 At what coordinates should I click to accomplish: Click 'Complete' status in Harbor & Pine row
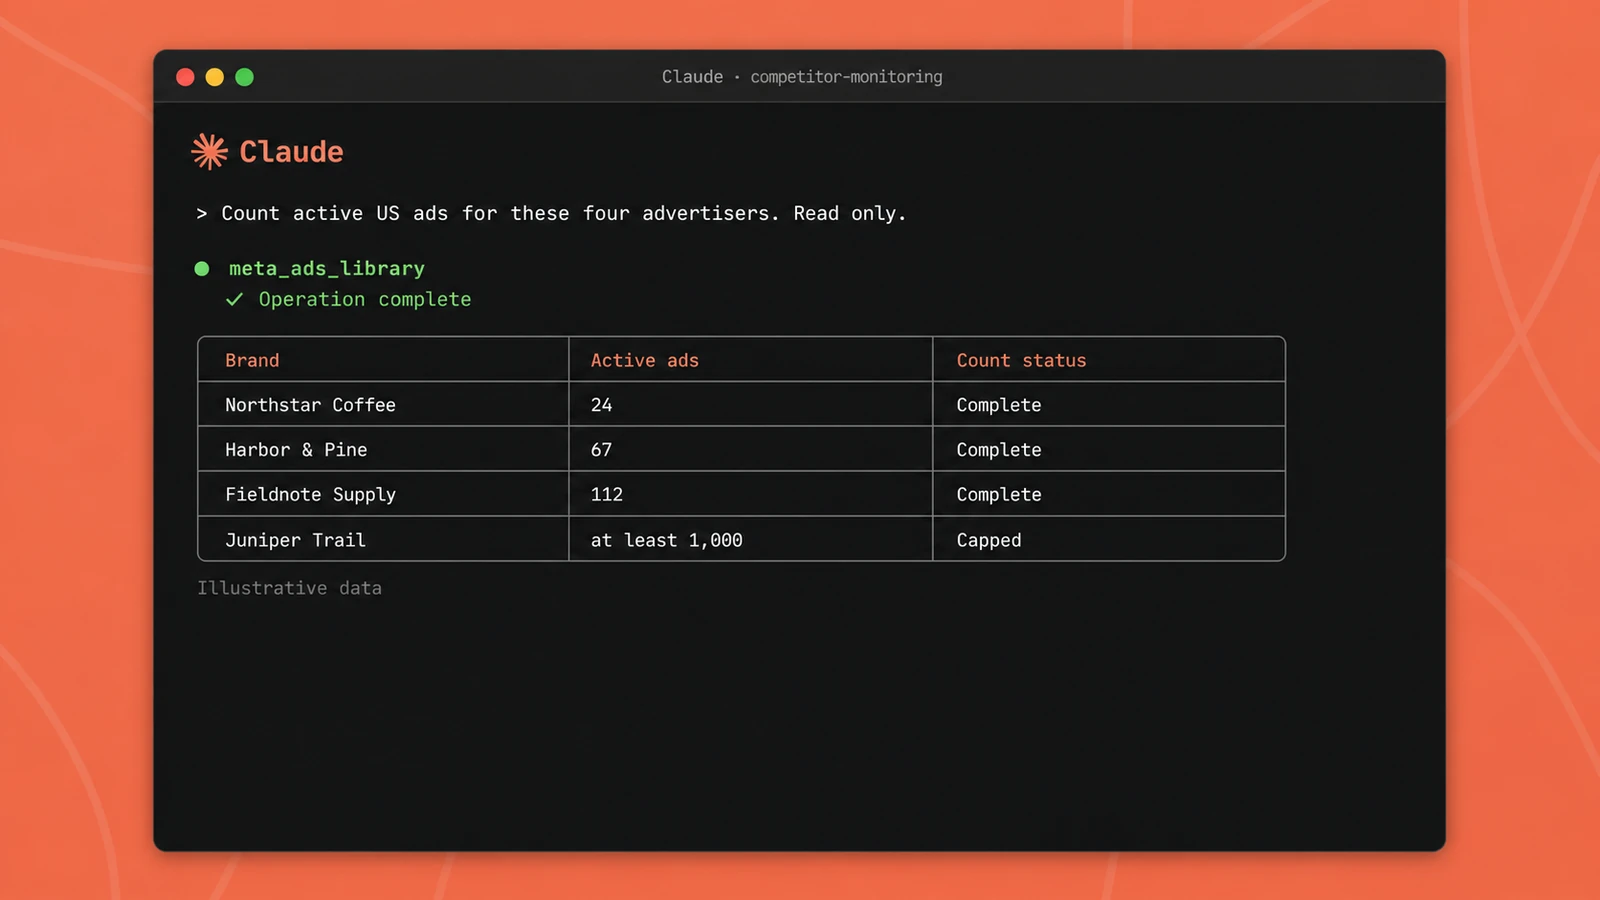tap(999, 450)
